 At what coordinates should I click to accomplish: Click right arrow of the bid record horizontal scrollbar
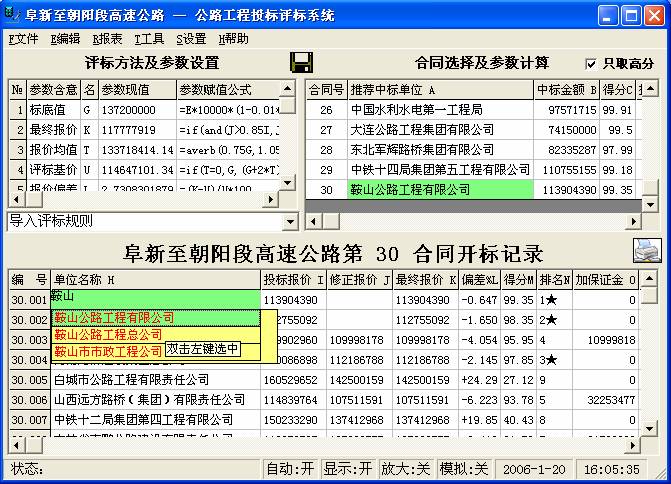point(632,445)
